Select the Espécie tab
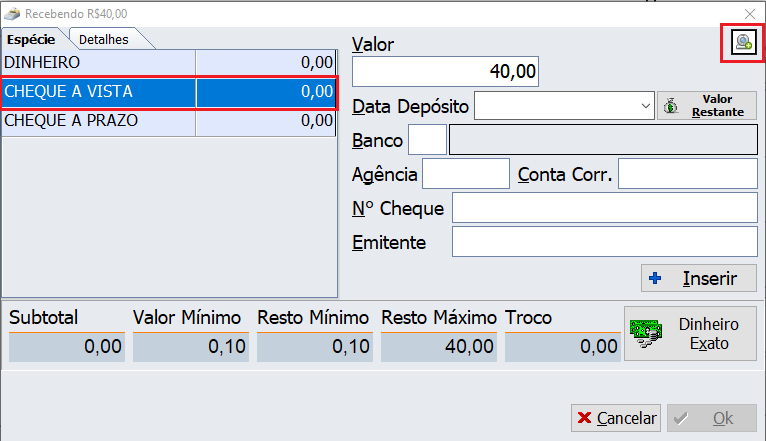Image resolution: width=766 pixels, height=441 pixels. [x=31, y=39]
